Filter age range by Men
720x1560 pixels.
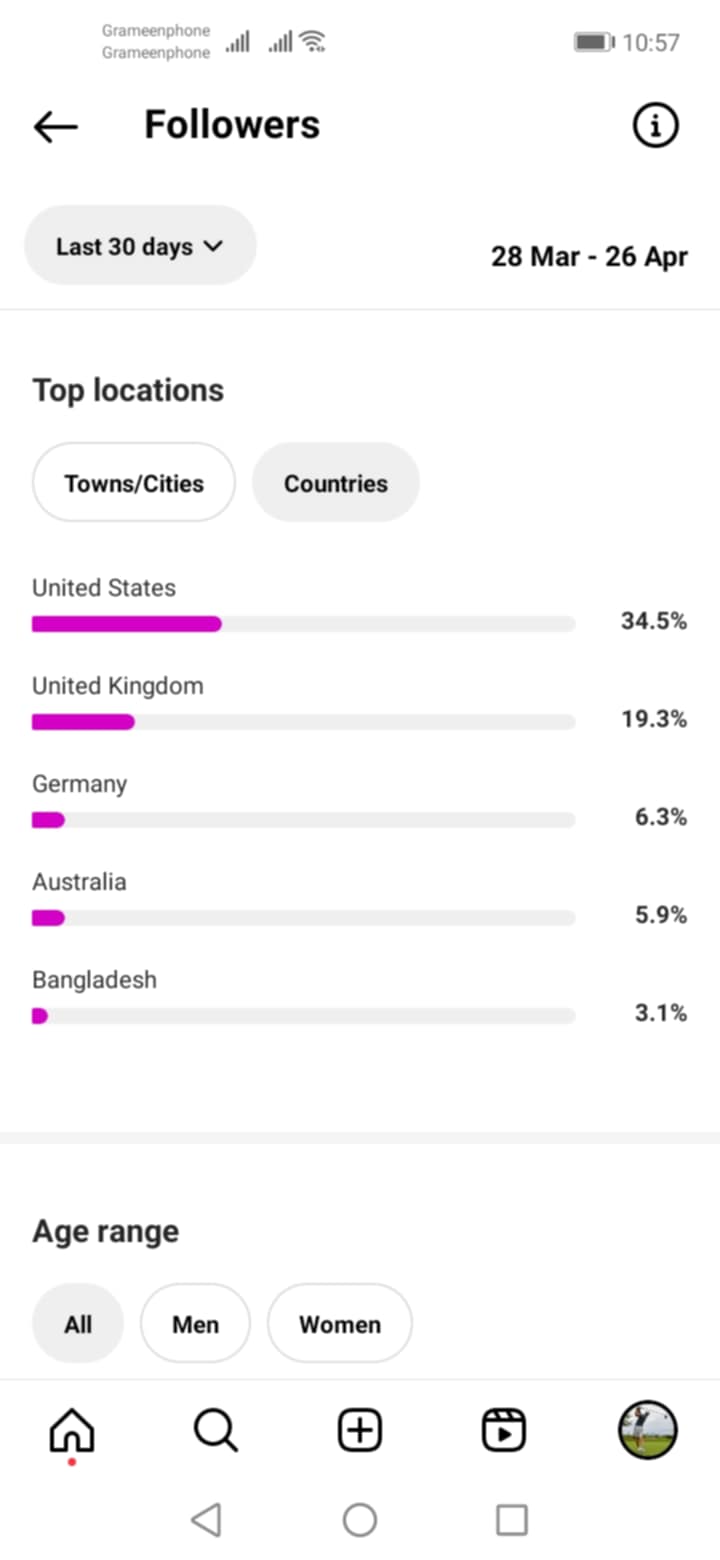tap(196, 1324)
